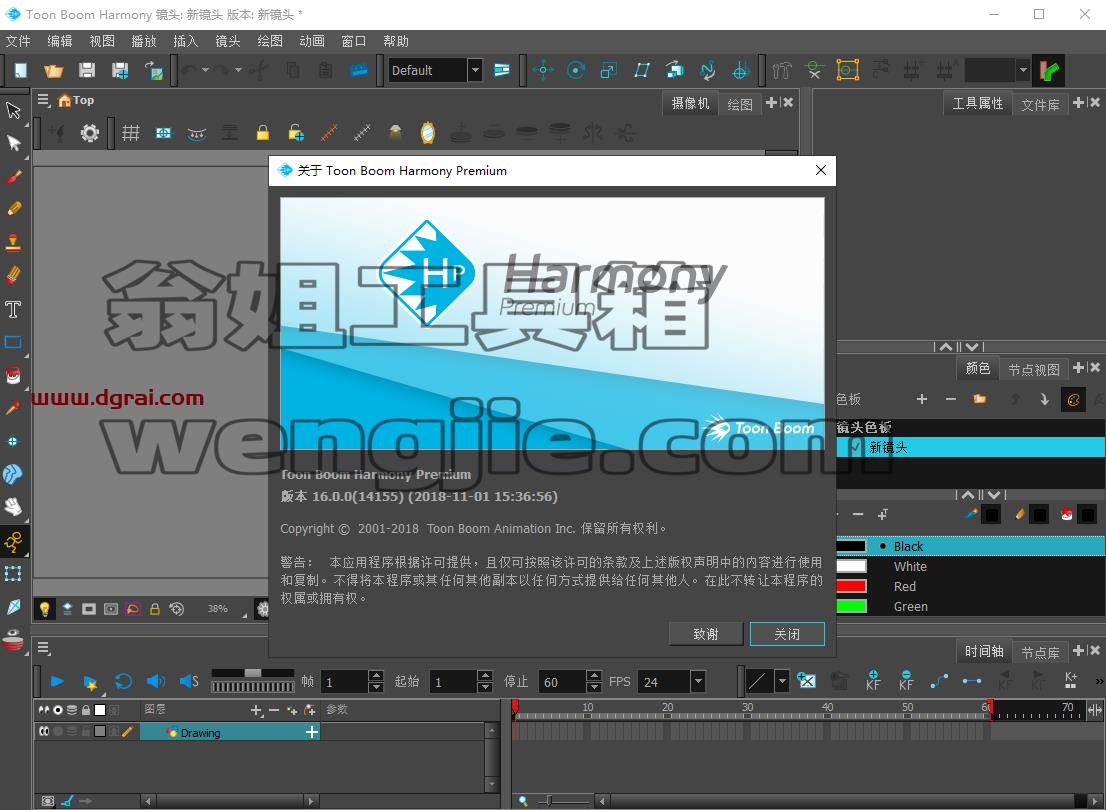
Task: Click the 关闭 button in About dialog
Action: (787, 634)
